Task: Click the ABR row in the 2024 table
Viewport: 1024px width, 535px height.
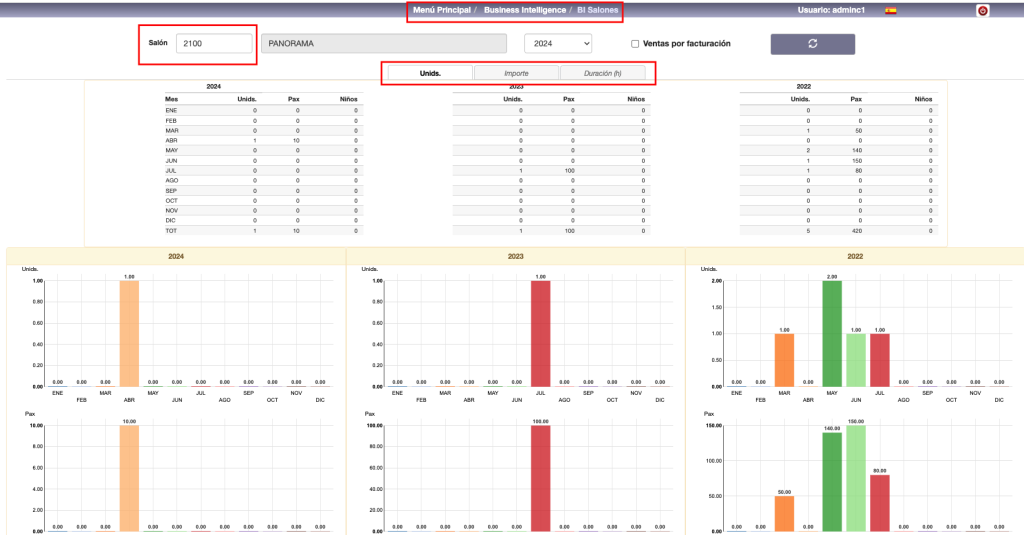Action: click(x=262, y=140)
